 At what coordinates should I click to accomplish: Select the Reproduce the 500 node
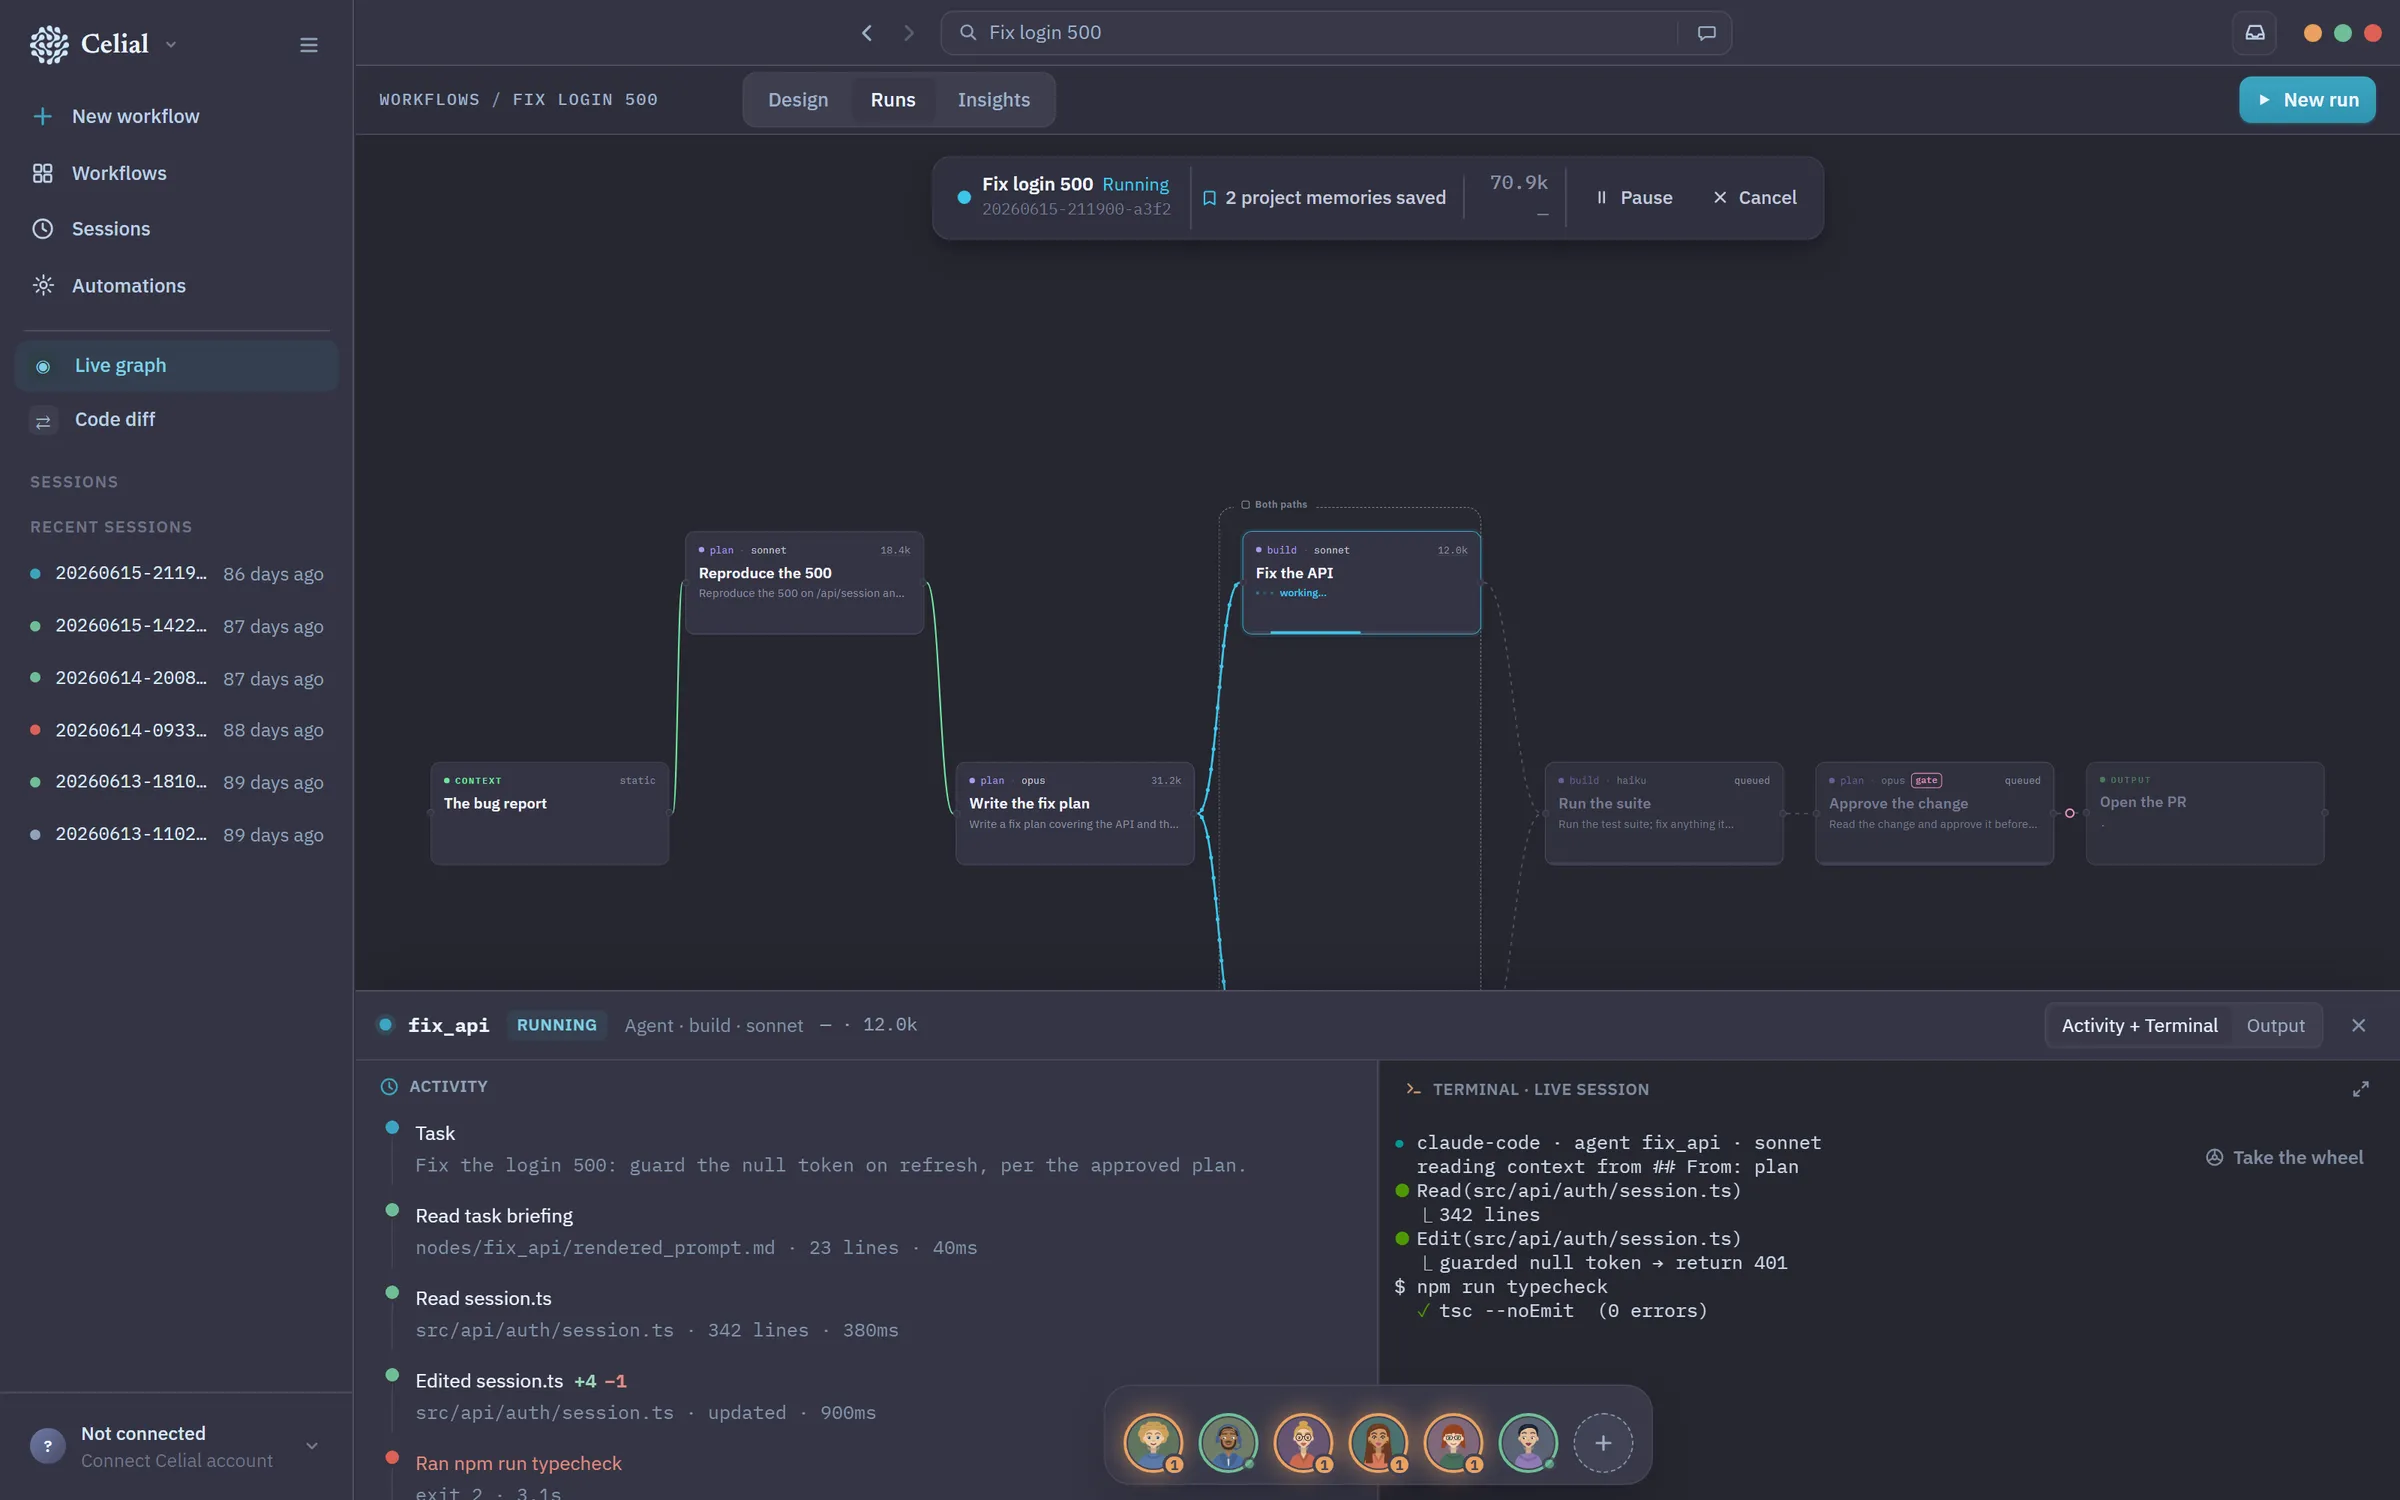click(x=804, y=582)
